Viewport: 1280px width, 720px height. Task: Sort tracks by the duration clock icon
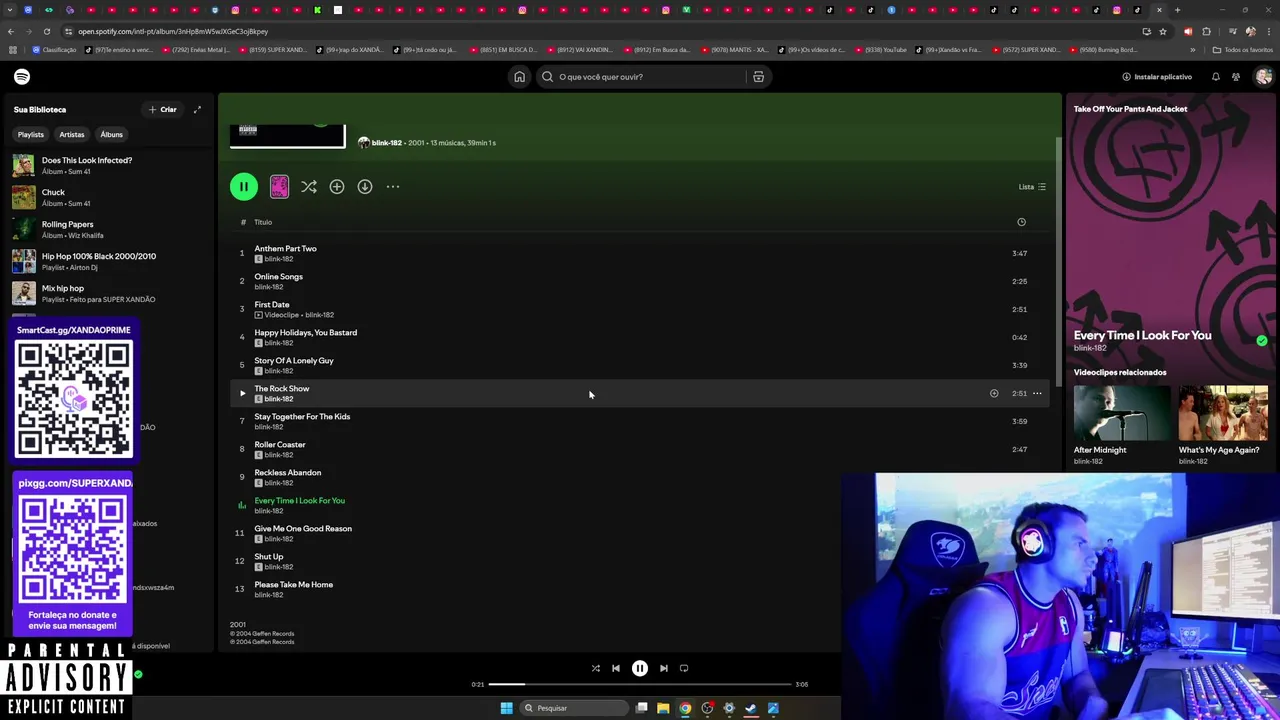[1021, 222]
